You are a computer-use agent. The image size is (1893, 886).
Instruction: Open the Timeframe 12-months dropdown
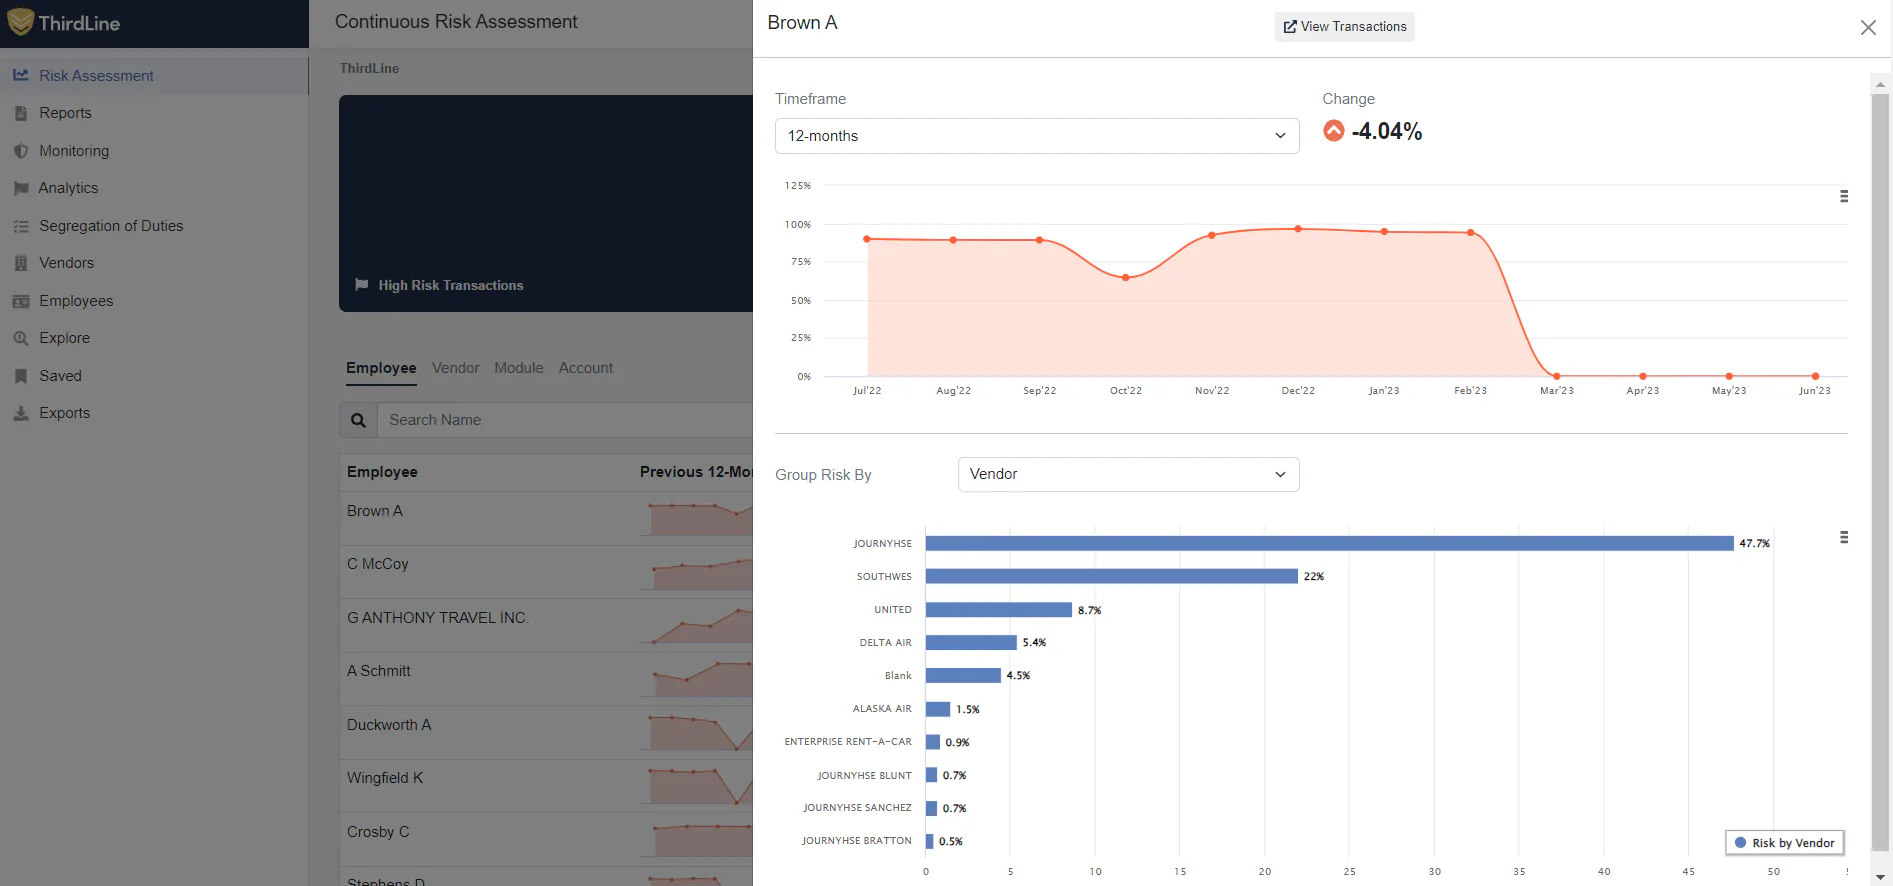[x=1037, y=136]
